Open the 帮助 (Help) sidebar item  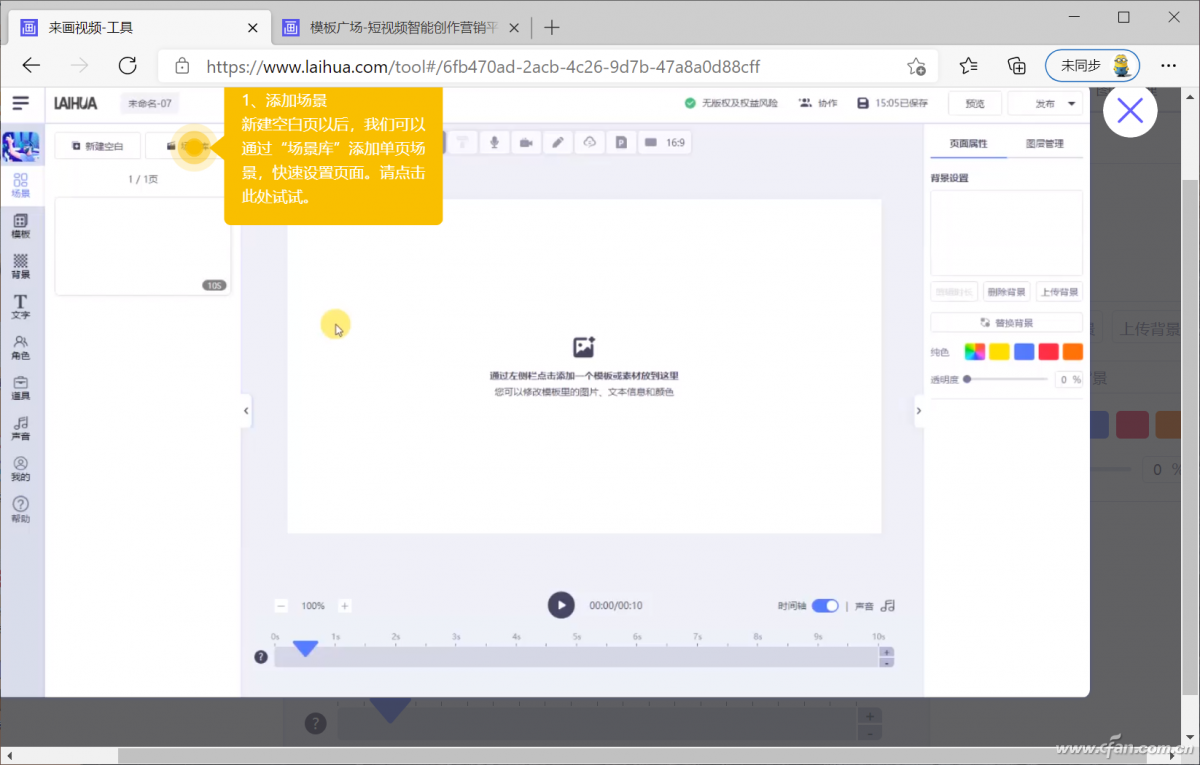point(21,510)
